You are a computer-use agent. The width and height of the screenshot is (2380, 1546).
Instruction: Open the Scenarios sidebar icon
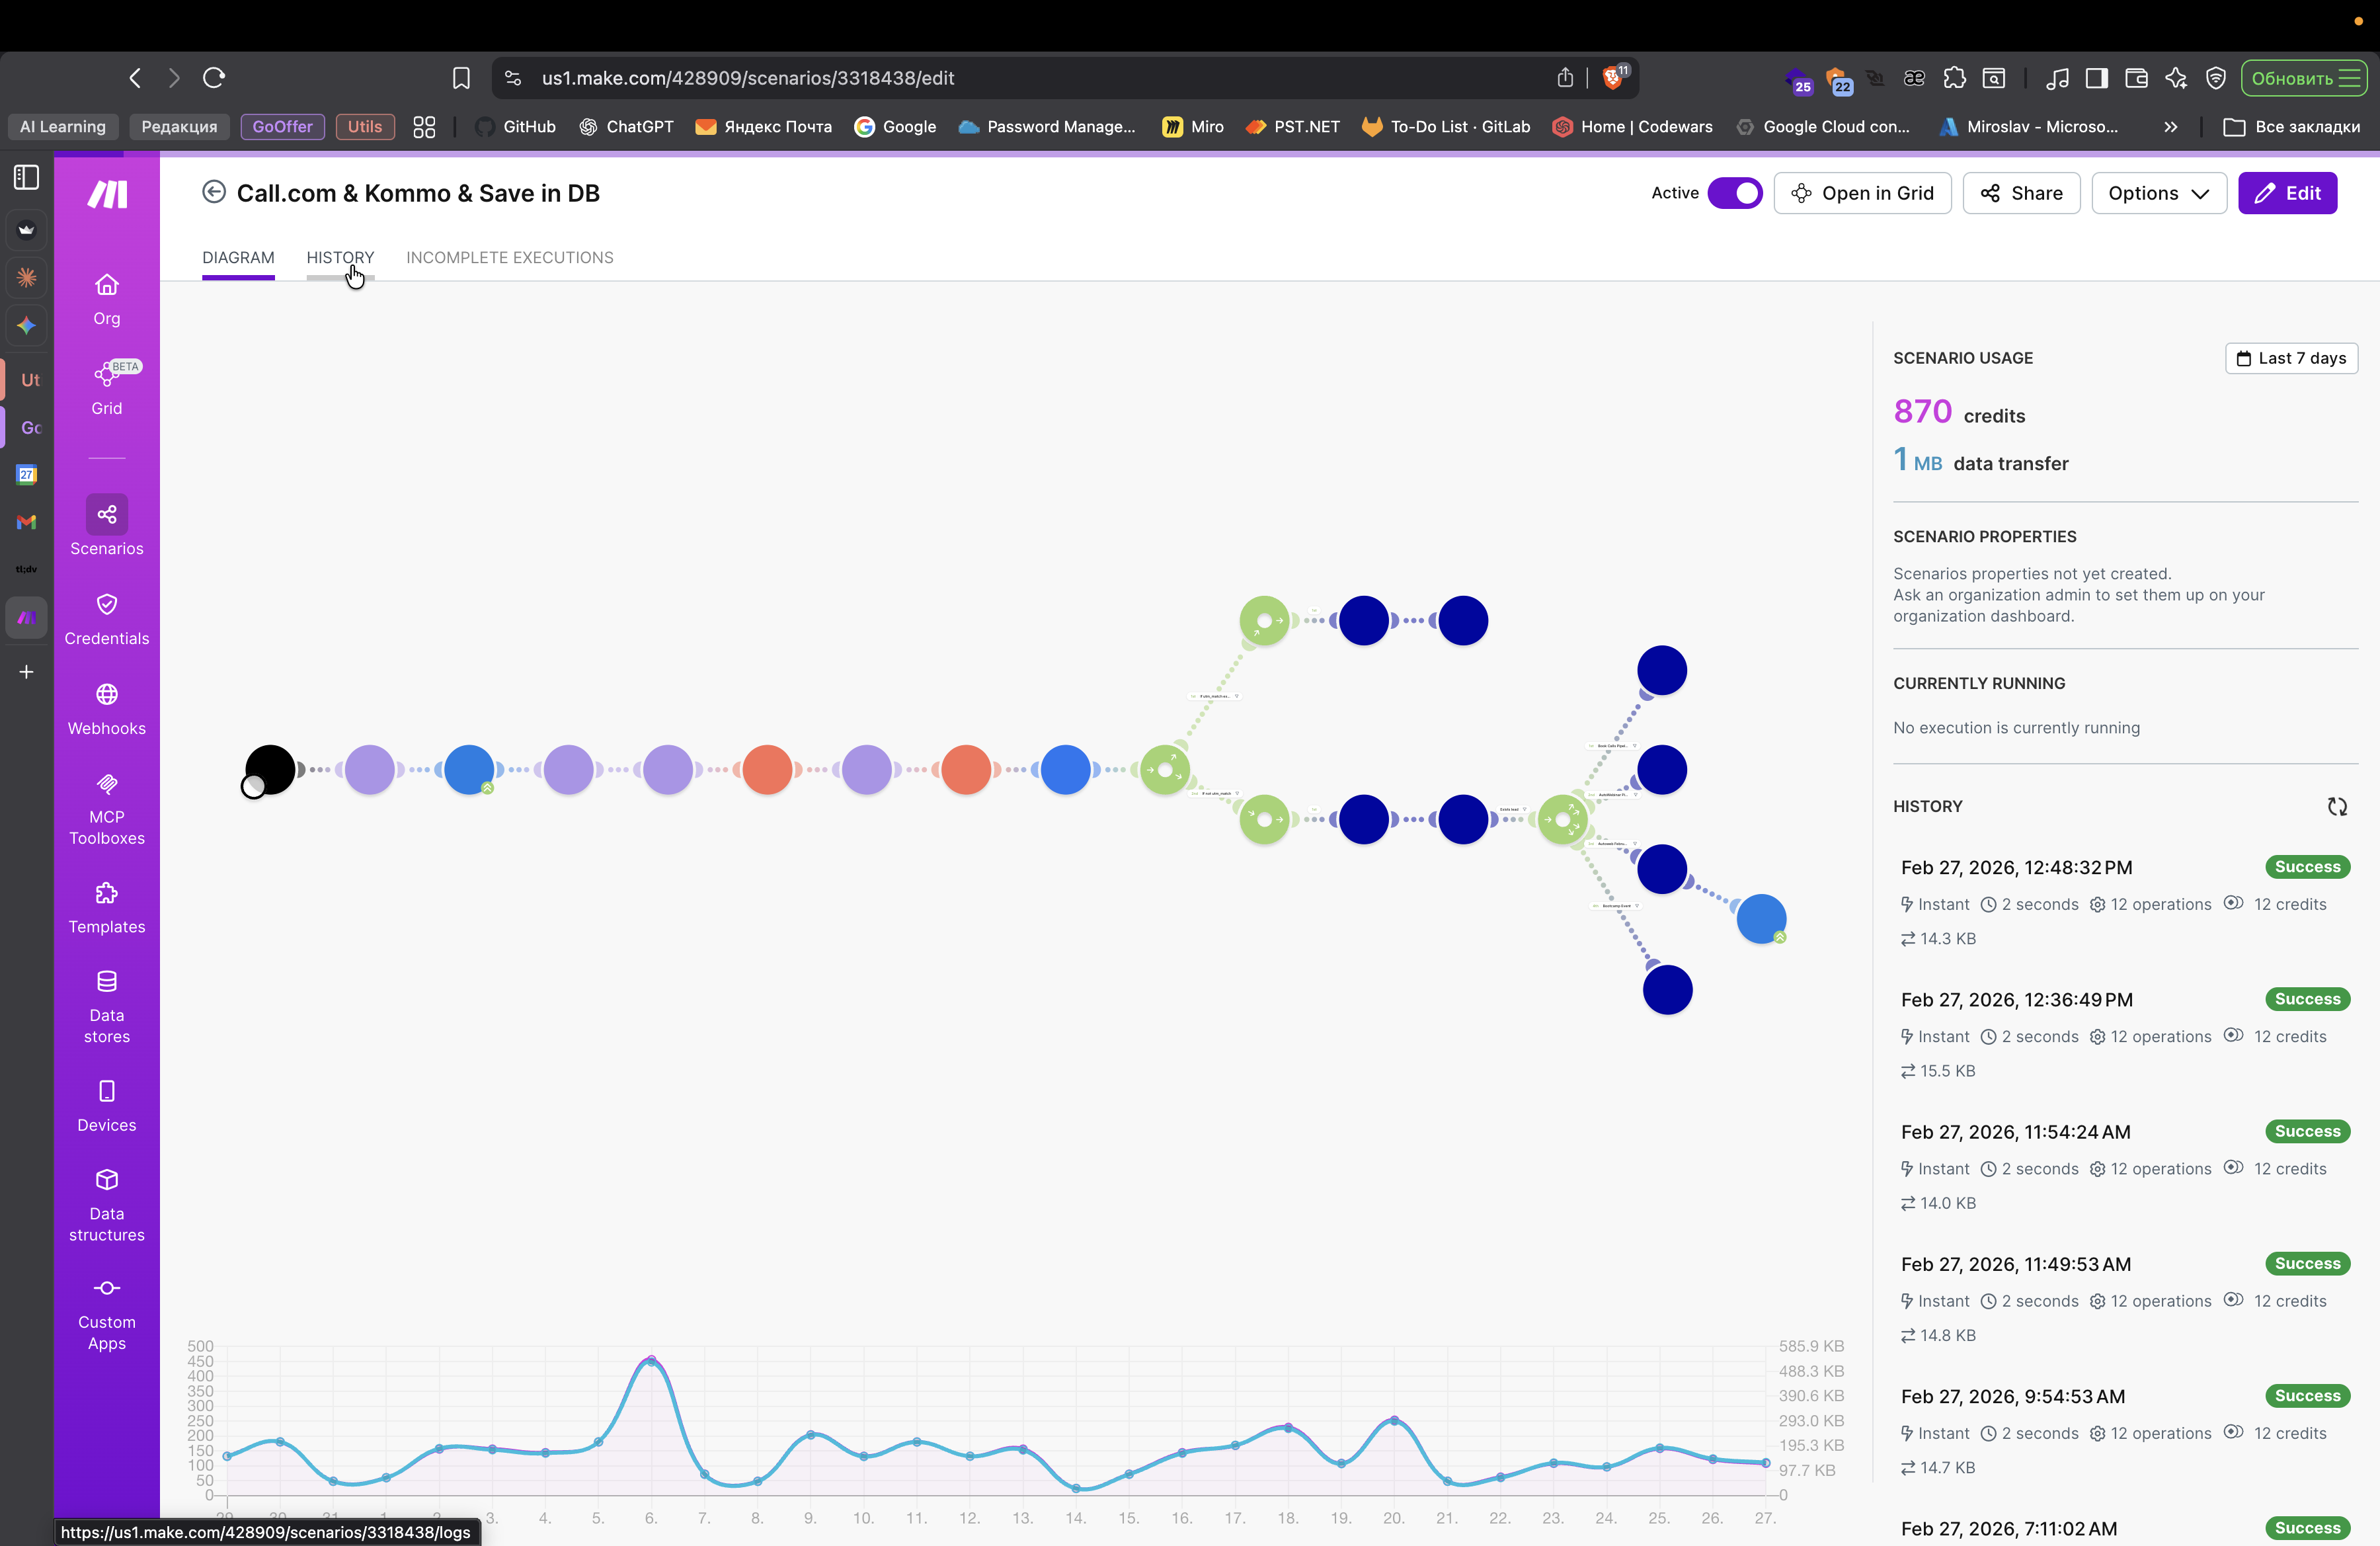(106, 515)
